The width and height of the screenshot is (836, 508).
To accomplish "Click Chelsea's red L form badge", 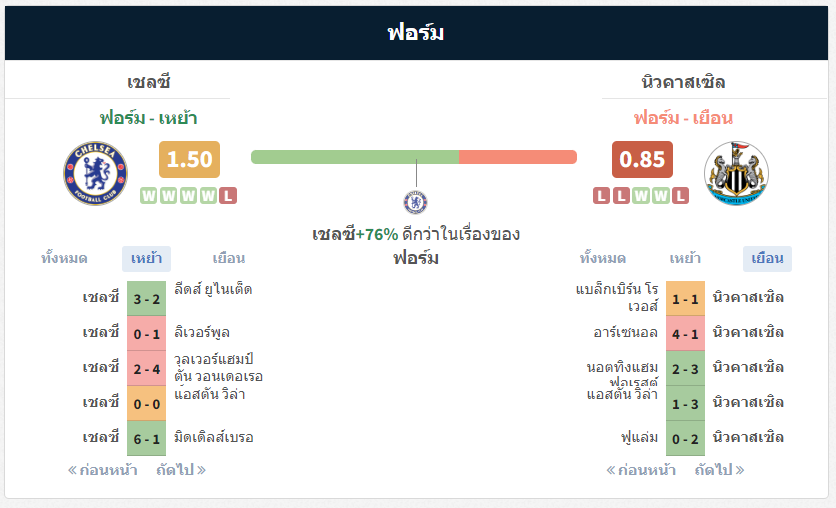I will click(228, 196).
